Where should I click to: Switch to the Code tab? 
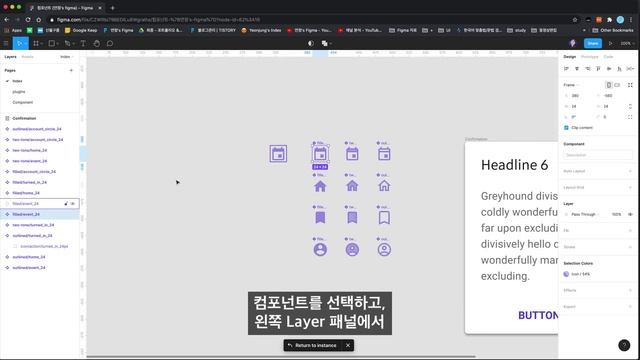[x=608, y=57]
